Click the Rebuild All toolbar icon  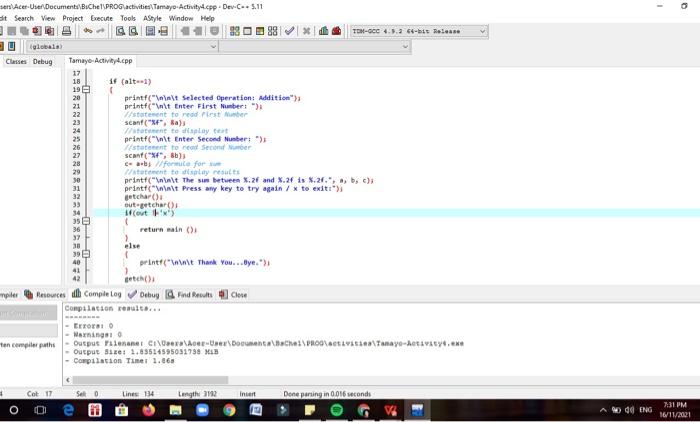pos(272,31)
